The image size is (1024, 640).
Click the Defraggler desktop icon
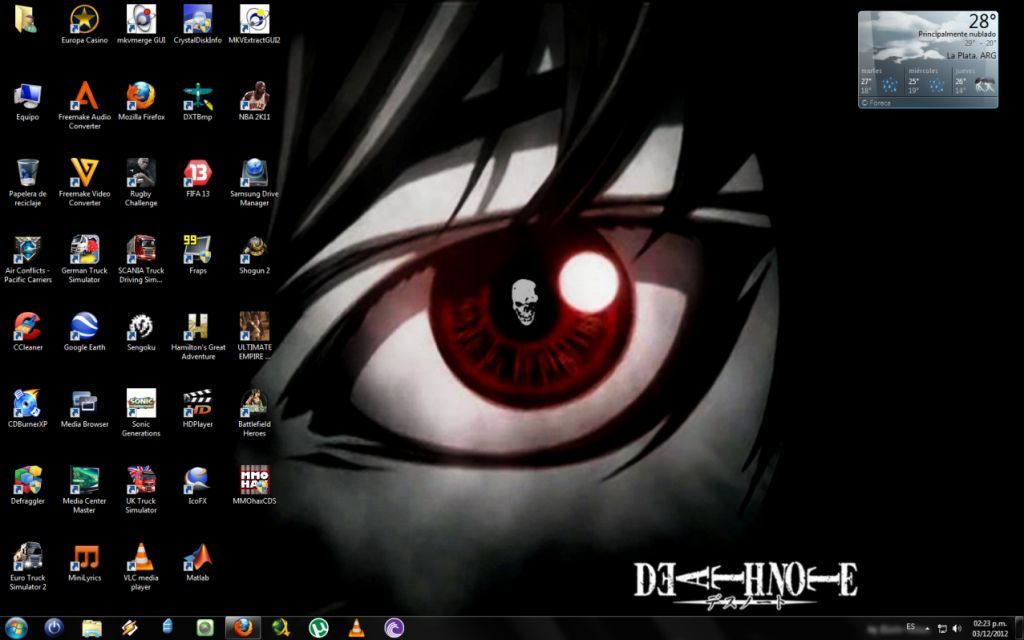click(x=27, y=485)
